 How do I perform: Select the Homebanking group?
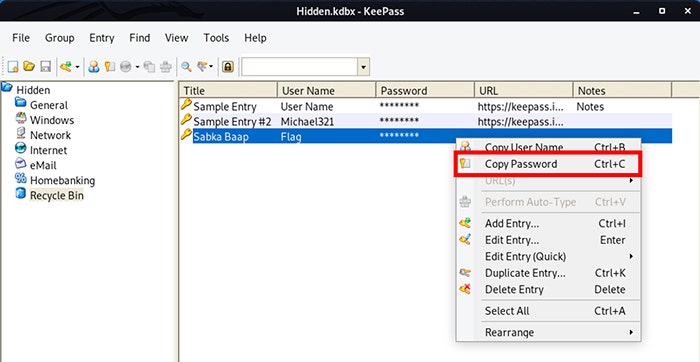(62, 181)
